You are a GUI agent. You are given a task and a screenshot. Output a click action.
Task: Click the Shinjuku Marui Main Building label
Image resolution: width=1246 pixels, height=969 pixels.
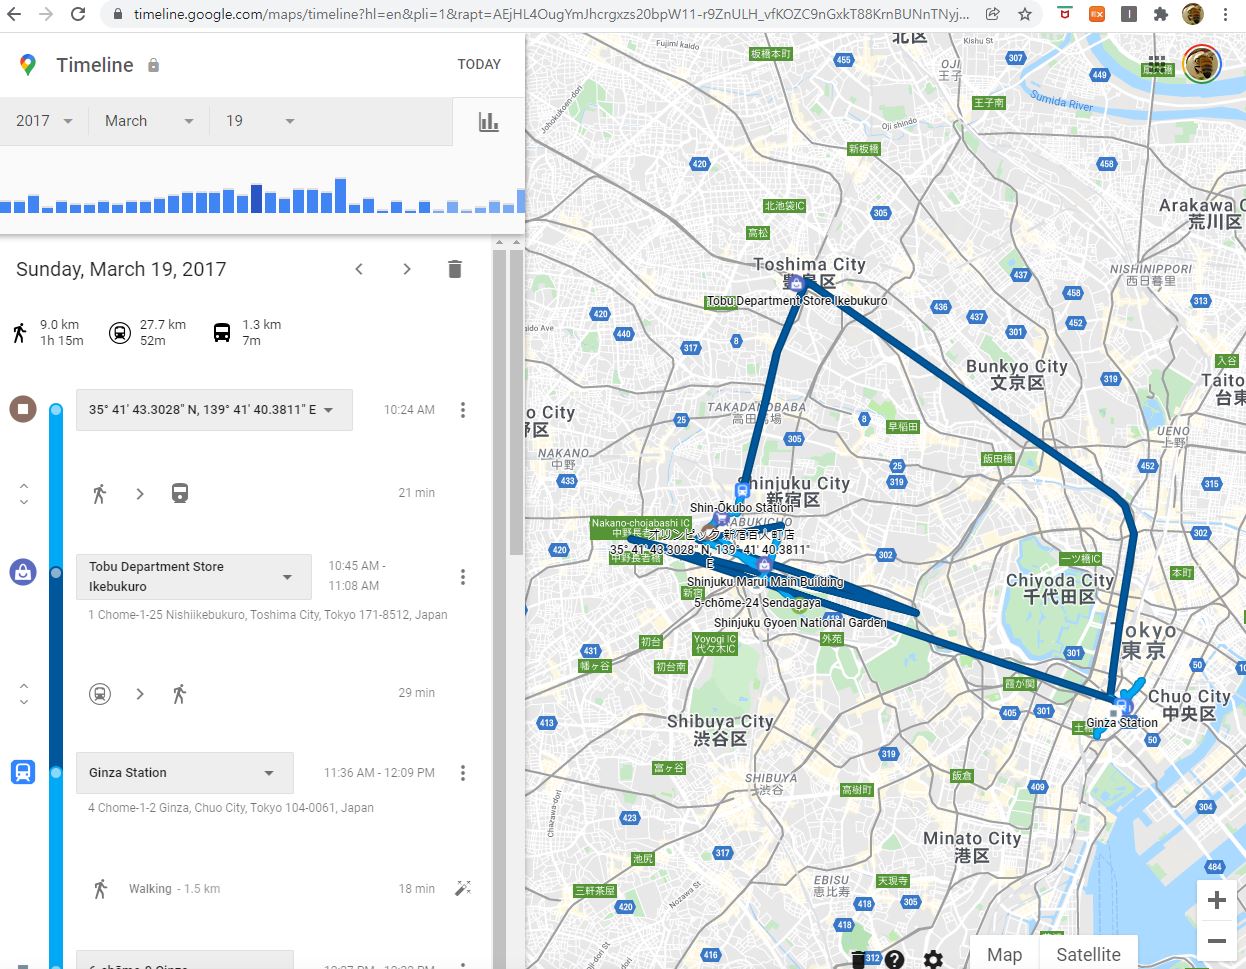coord(765,582)
